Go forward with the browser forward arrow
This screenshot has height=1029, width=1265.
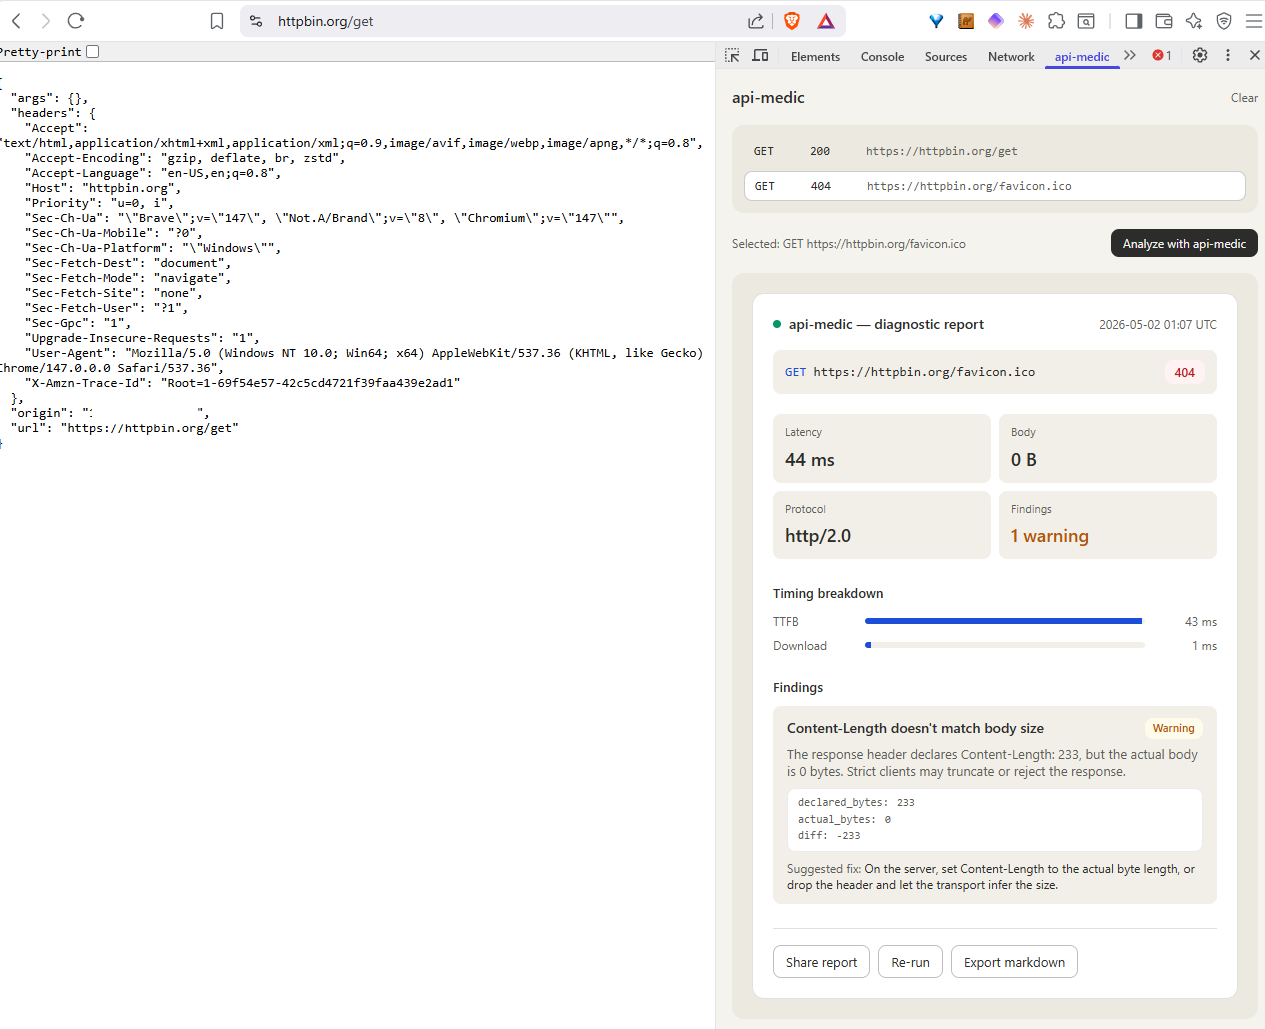[x=46, y=21]
